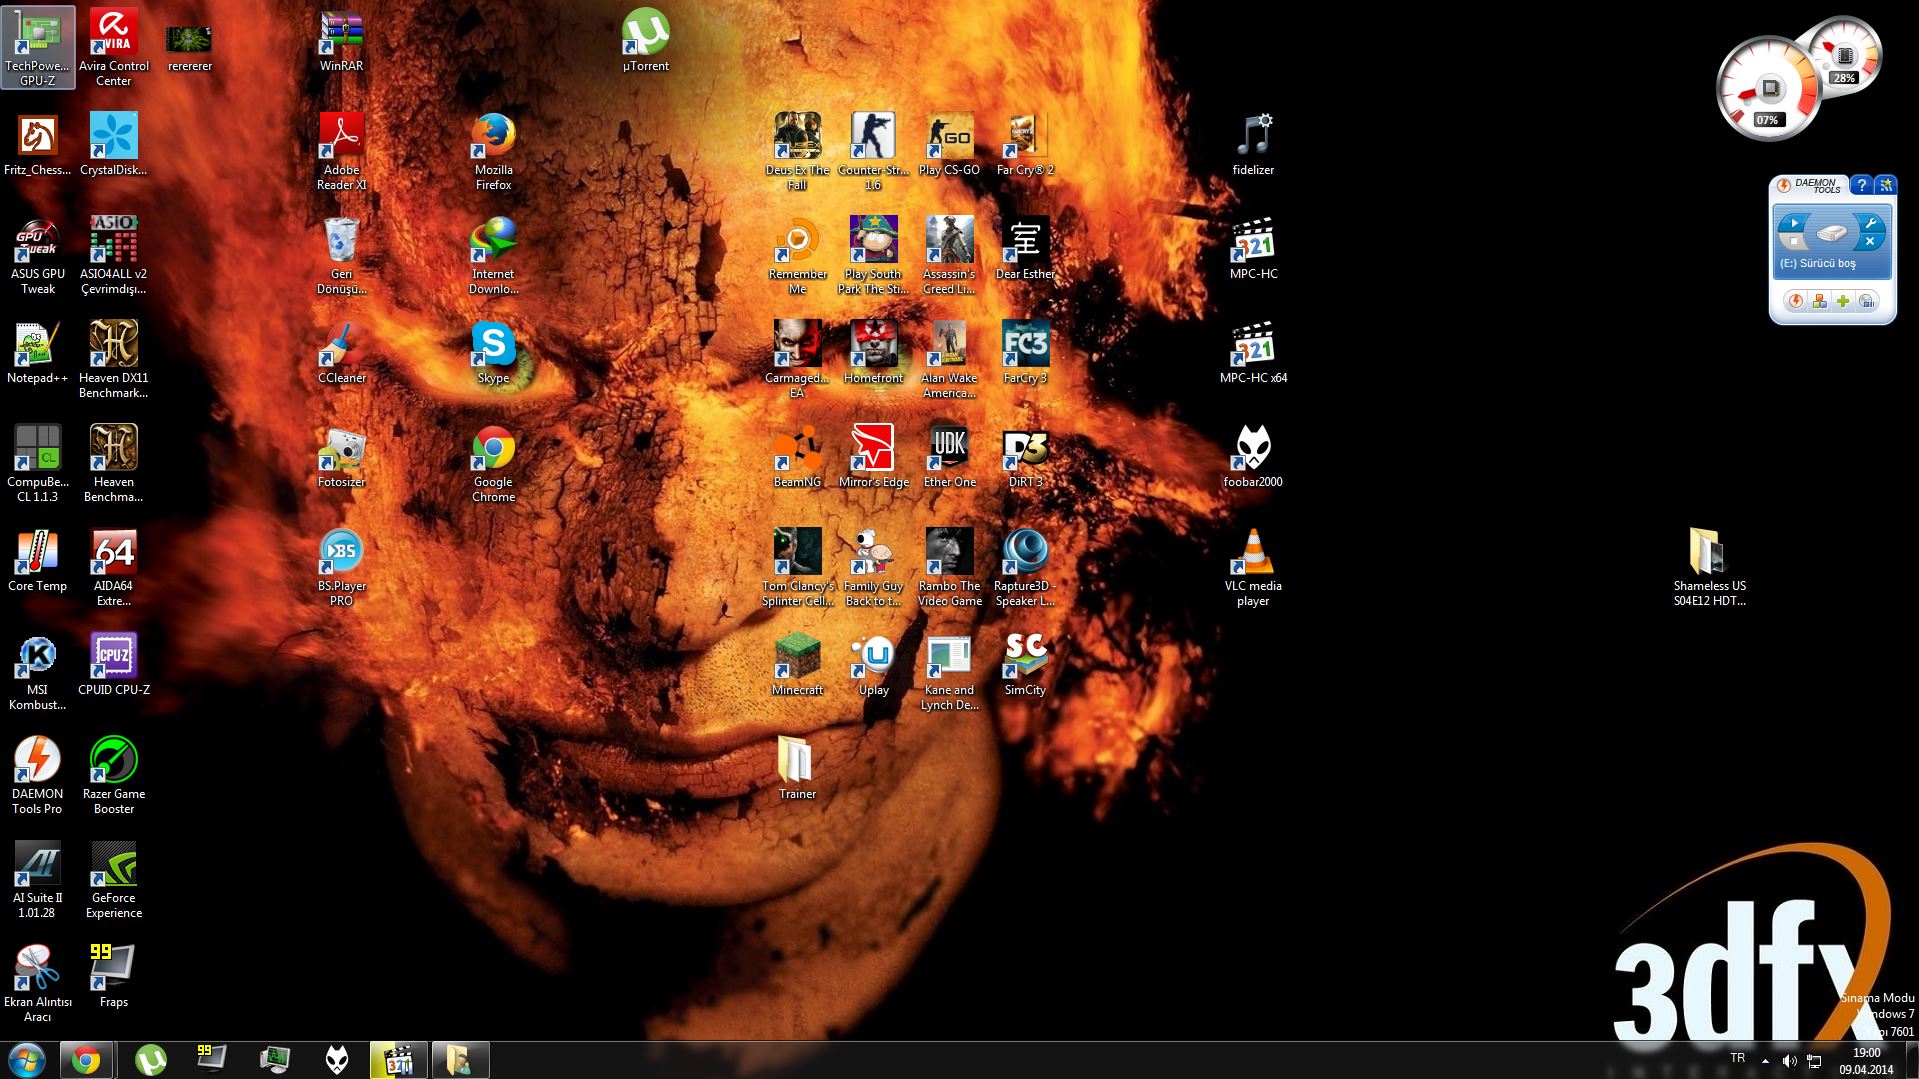The width and height of the screenshot is (1919, 1079).
Task: Open the TR input language selector
Action: click(x=1738, y=1058)
